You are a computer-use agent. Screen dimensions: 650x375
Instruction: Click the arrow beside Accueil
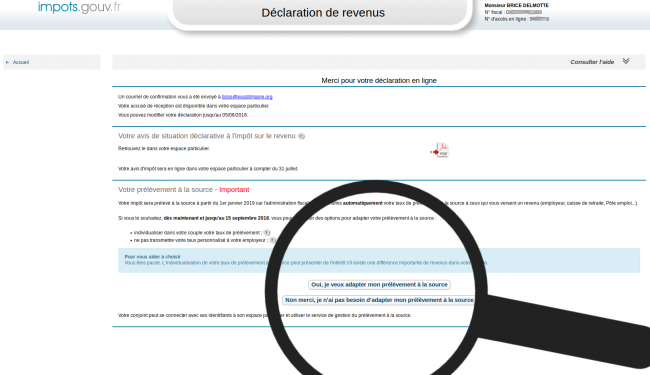7,62
